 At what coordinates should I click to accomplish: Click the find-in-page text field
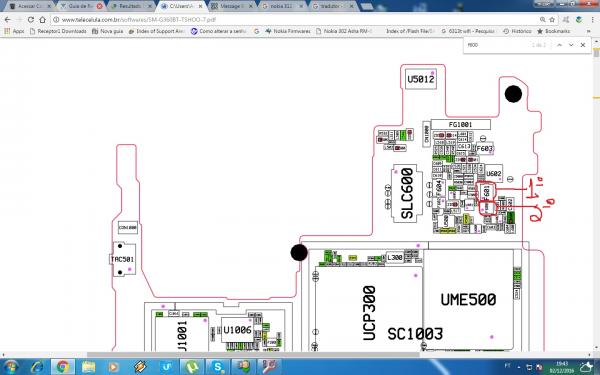497,45
